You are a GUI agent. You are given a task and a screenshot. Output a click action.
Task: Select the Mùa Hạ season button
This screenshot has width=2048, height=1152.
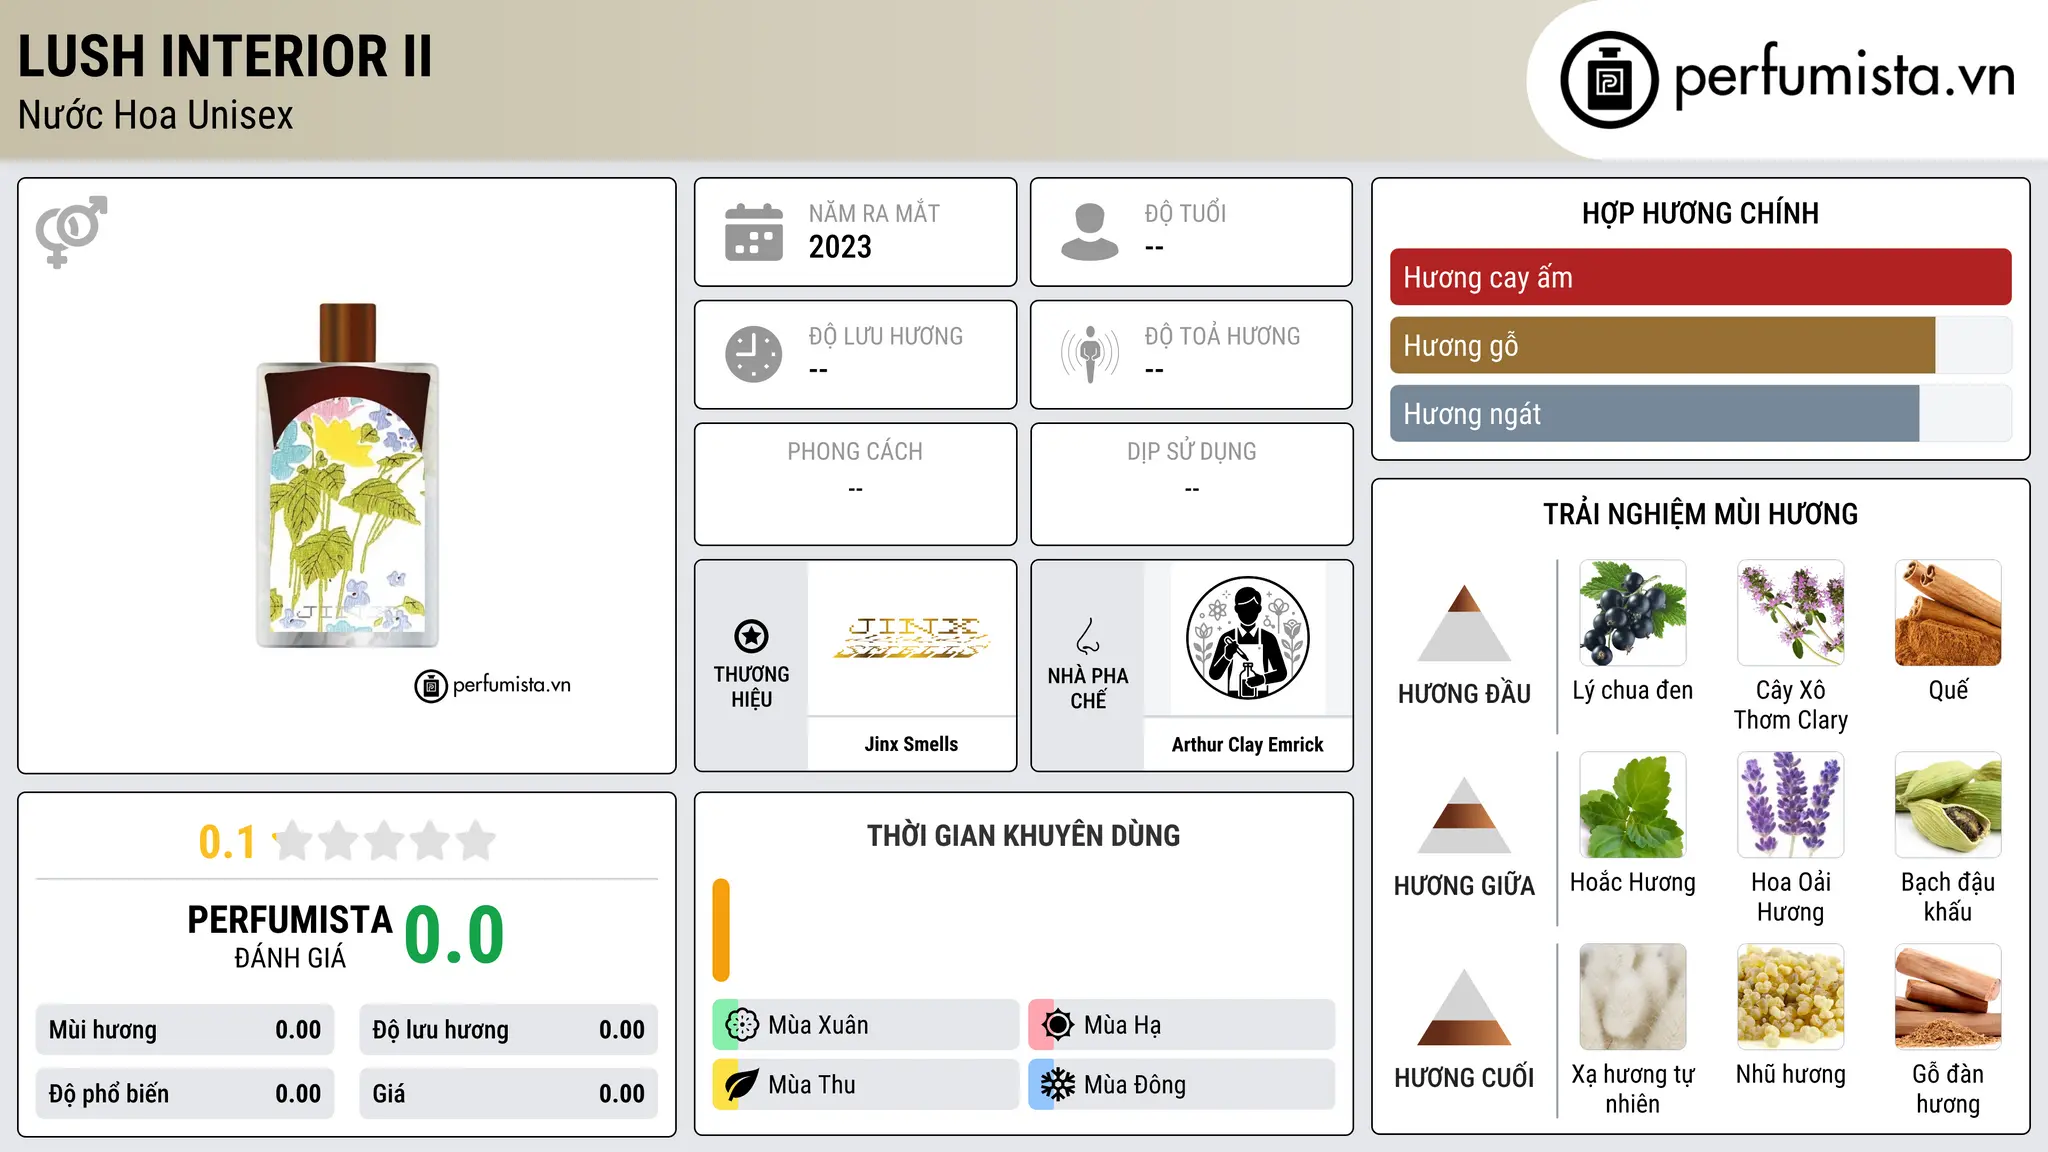pos(1182,1025)
